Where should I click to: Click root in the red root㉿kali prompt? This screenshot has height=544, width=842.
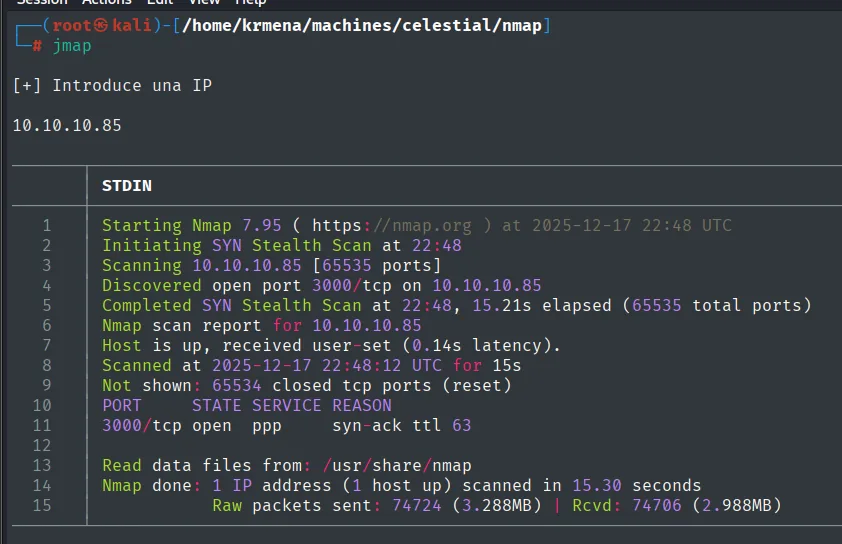(72, 26)
